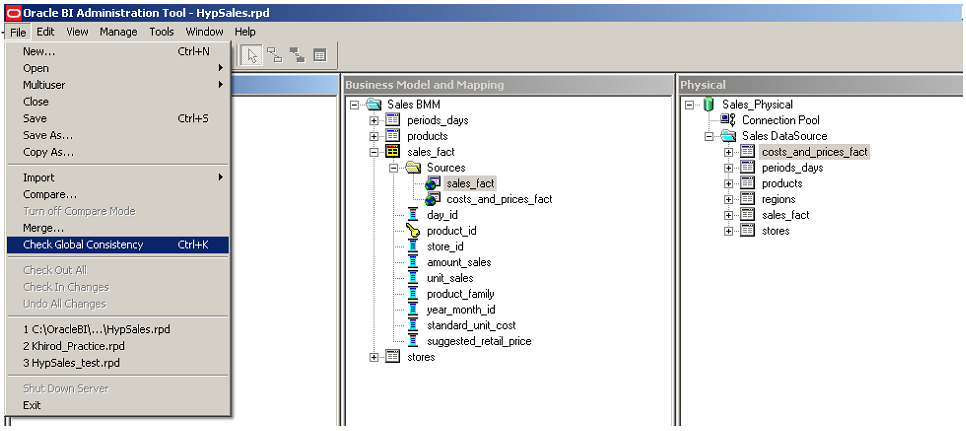Expand physical products table node
The width and height of the screenshot is (966, 431).
click(x=729, y=183)
